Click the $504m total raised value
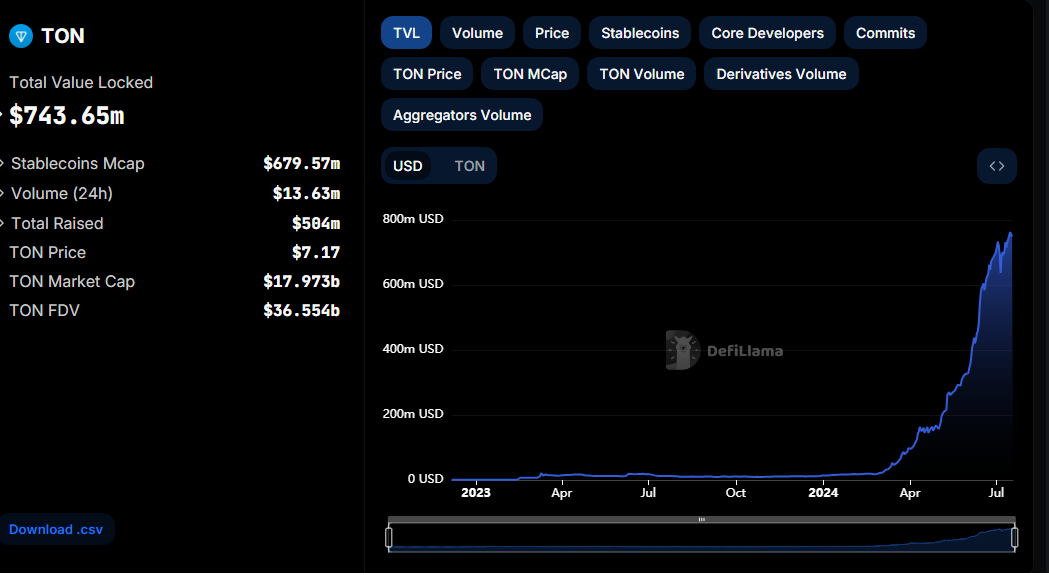This screenshot has width=1049, height=575. pyautogui.click(x=316, y=223)
